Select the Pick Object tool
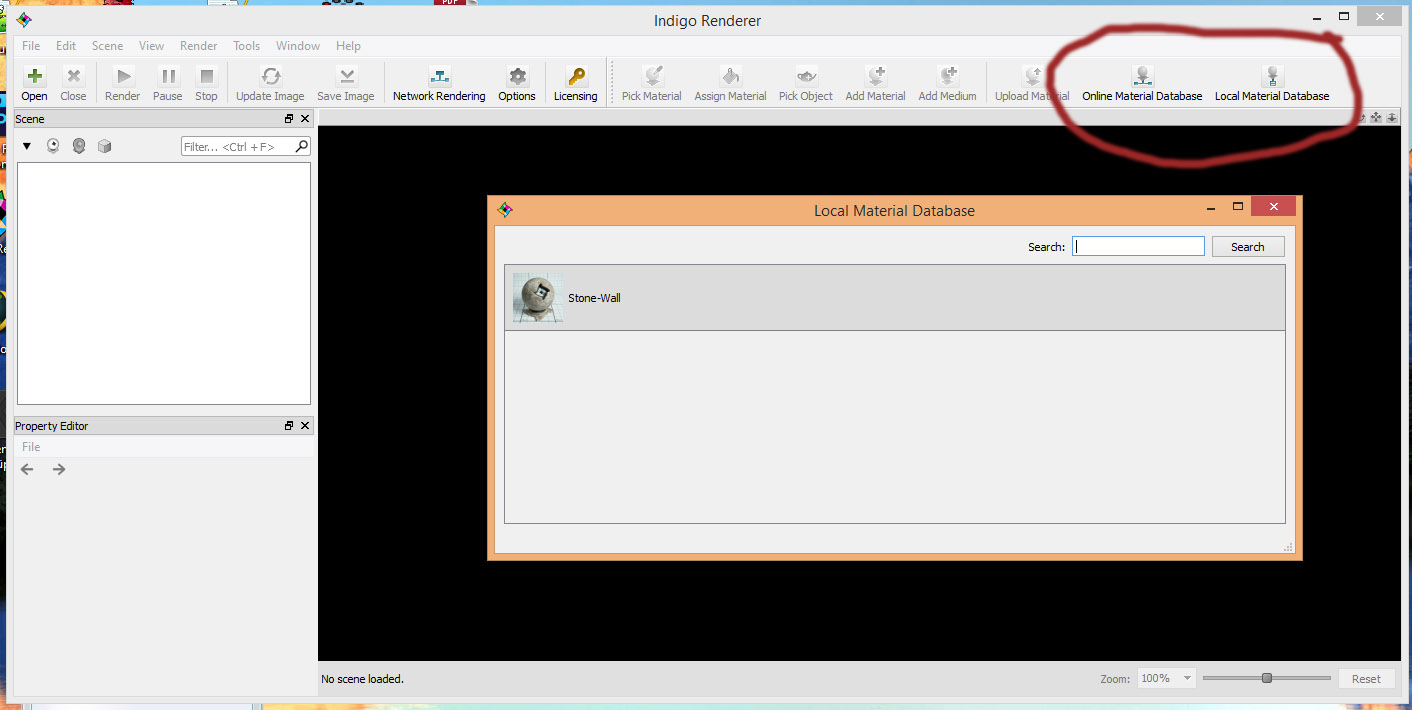1412x710 pixels. (806, 84)
